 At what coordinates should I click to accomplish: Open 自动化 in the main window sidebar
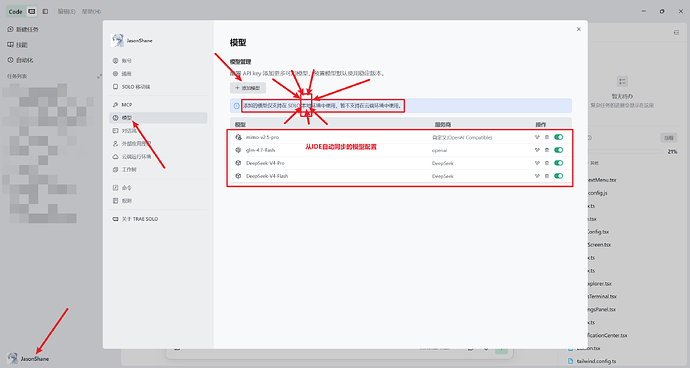click(x=20, y=60)
